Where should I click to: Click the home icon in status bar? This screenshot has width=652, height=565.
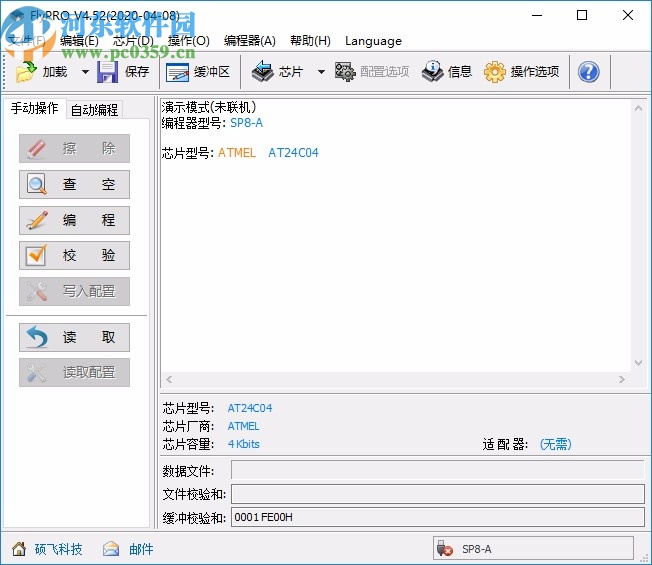point(19,549)
